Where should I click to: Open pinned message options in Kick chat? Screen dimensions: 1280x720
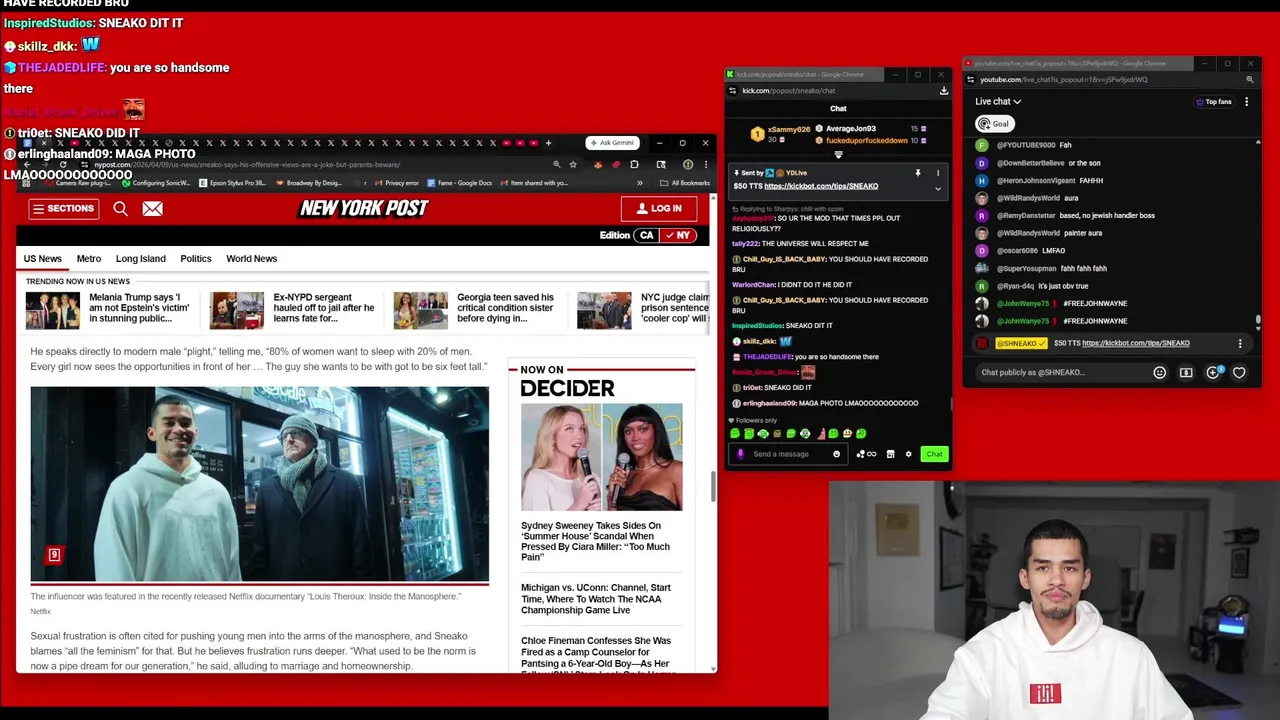coord(938,173)
